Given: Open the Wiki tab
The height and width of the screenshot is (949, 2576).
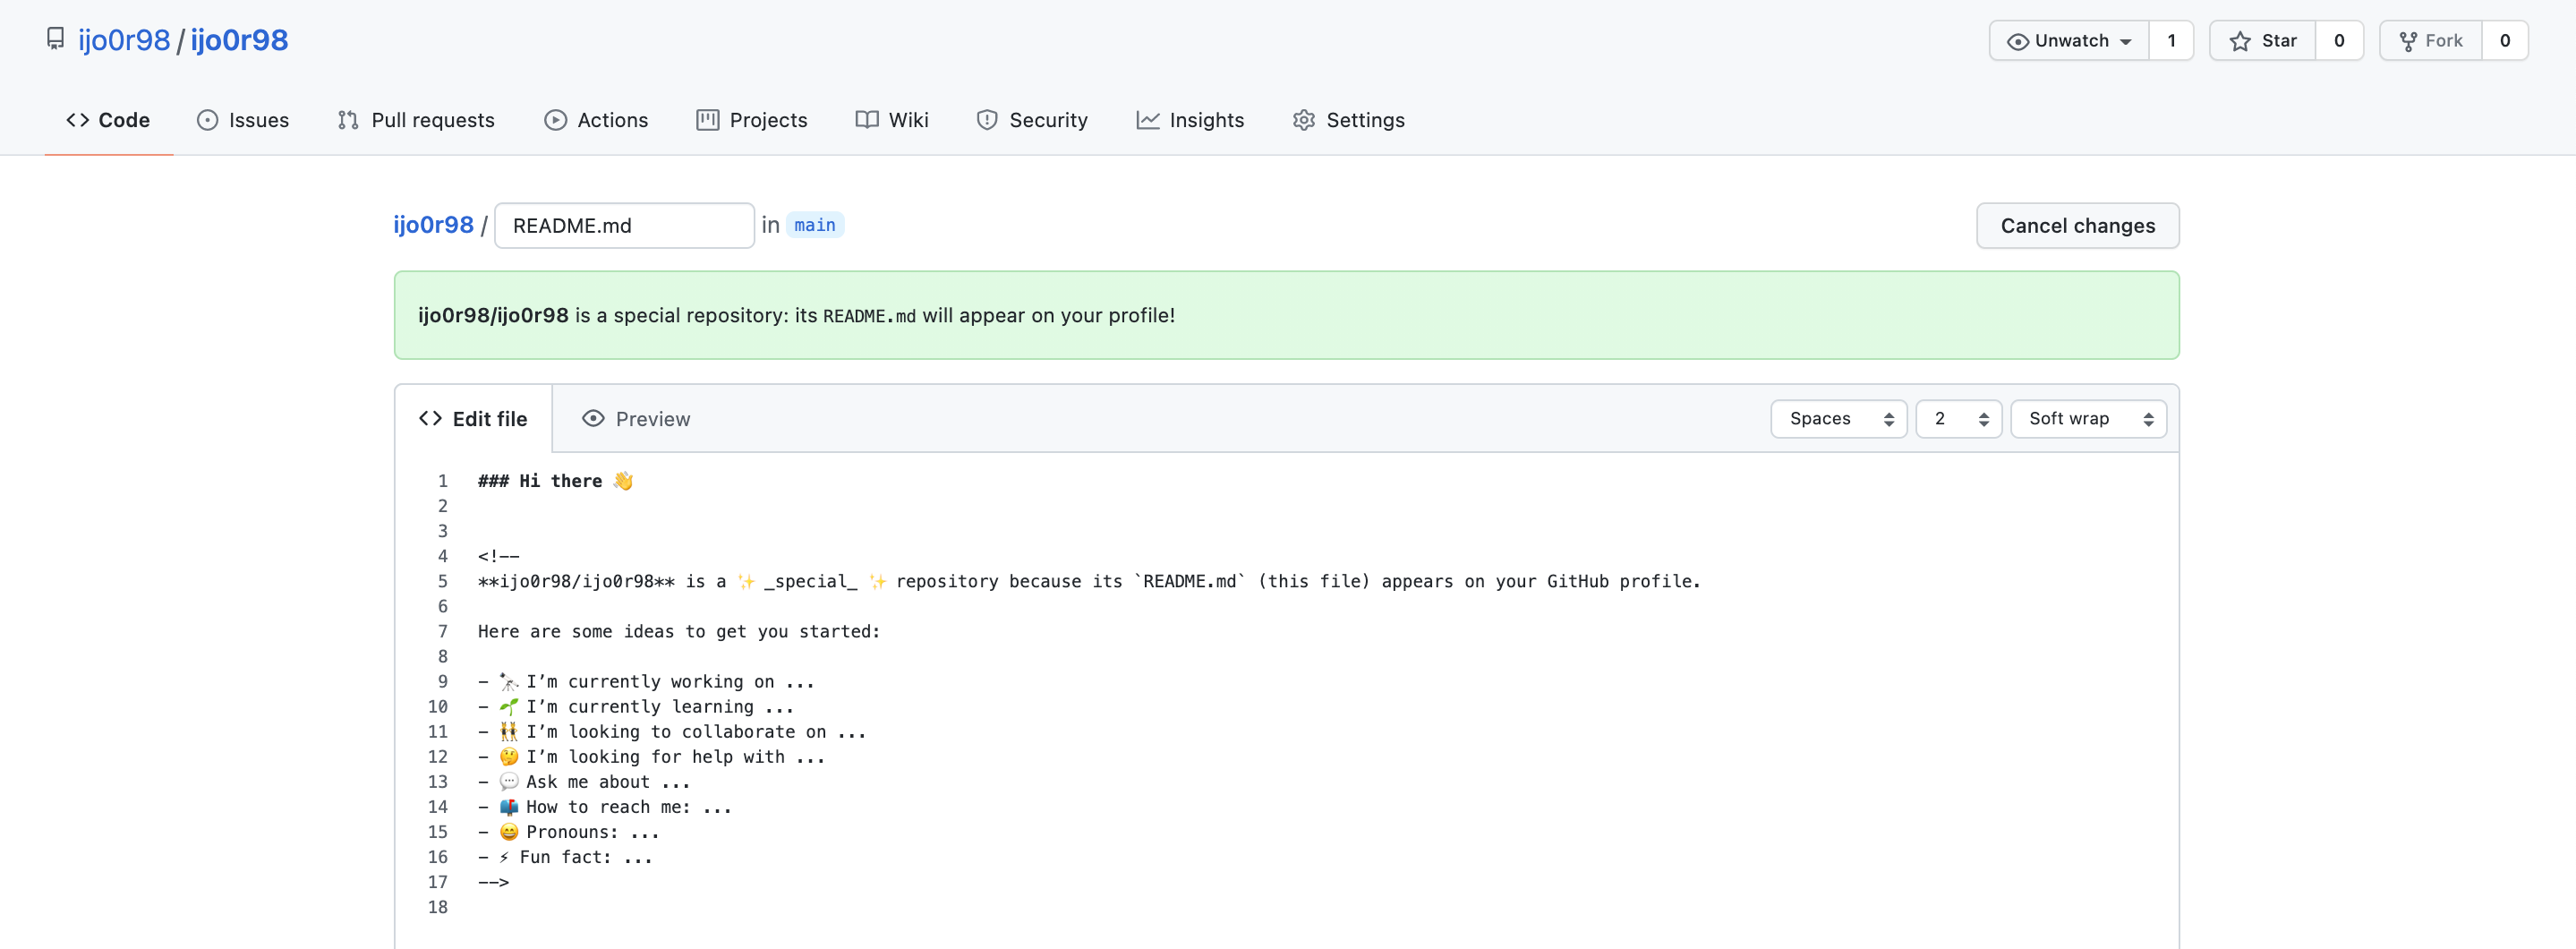Looking at the screenshot, I should 892,120.
